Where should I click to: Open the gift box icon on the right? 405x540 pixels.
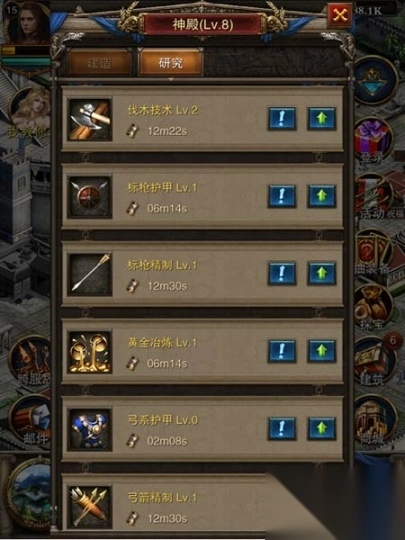[x=373, y=139]
